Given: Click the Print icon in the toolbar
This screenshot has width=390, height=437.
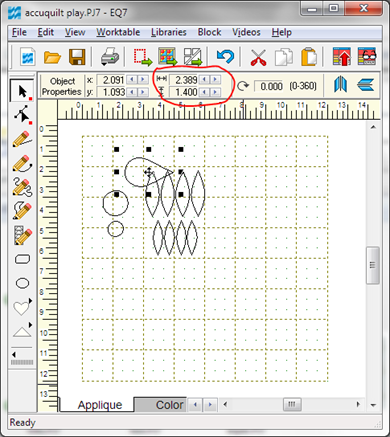Looking at the screenshot, I should coord(110,57).
